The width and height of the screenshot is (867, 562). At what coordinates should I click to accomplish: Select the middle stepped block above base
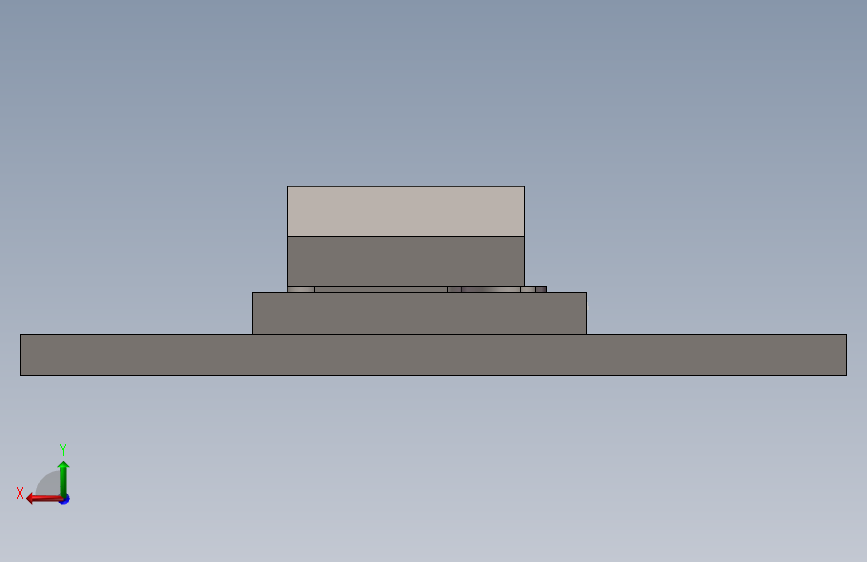[419, 313]
